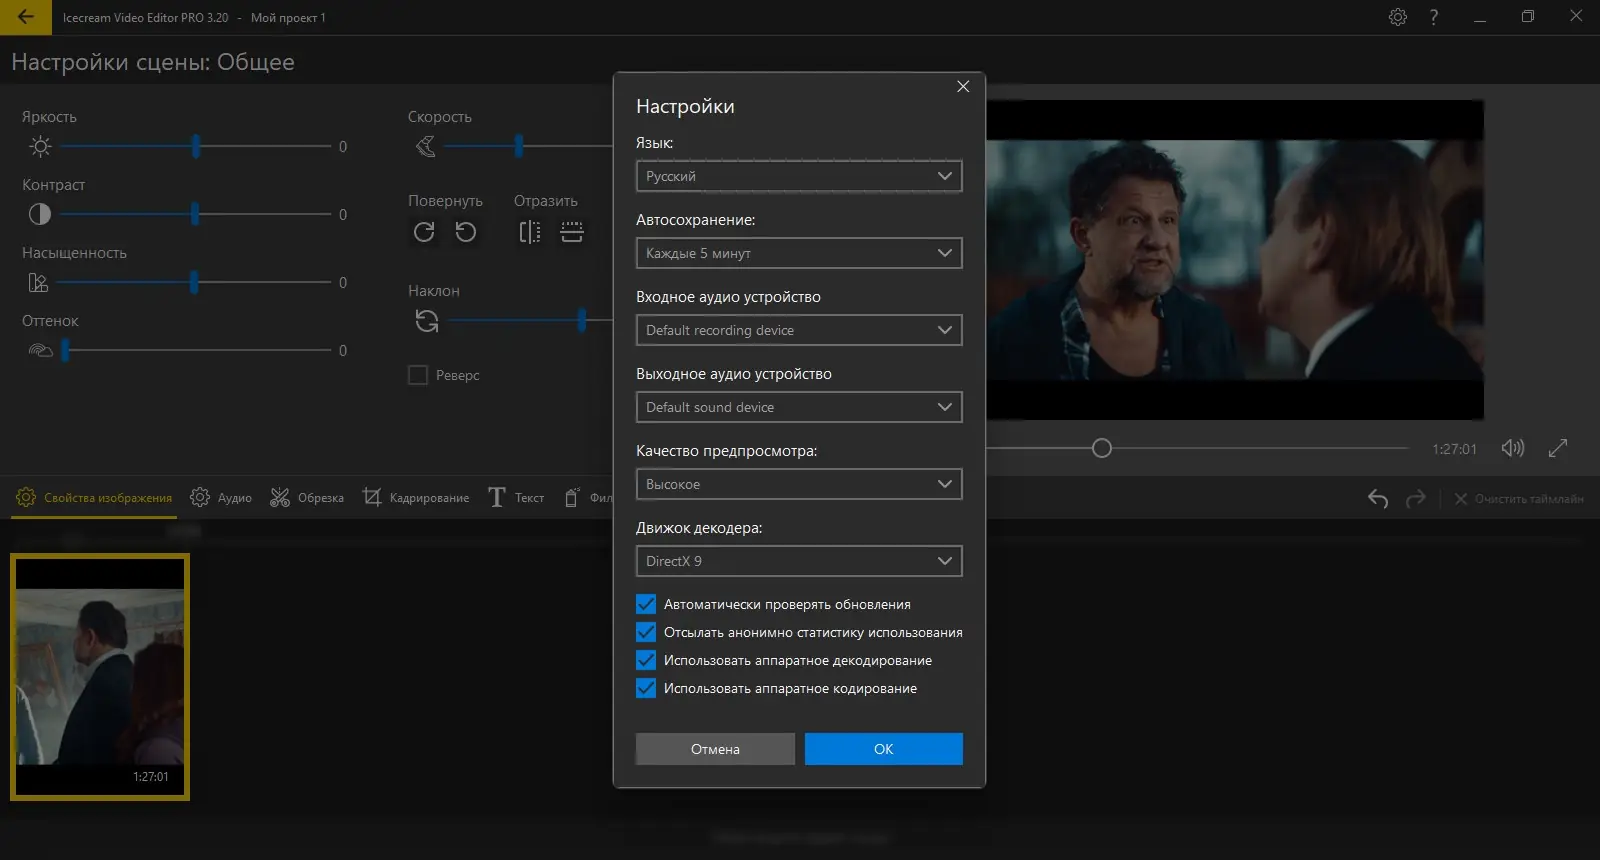Uncheck anonymous usage statistics option
Screen dimensions: 1600x860
[646, 632]
